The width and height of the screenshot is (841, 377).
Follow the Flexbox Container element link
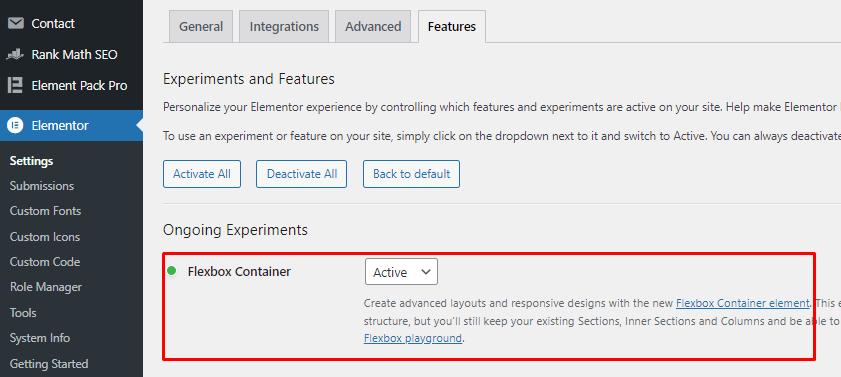[x=742, y=303]
